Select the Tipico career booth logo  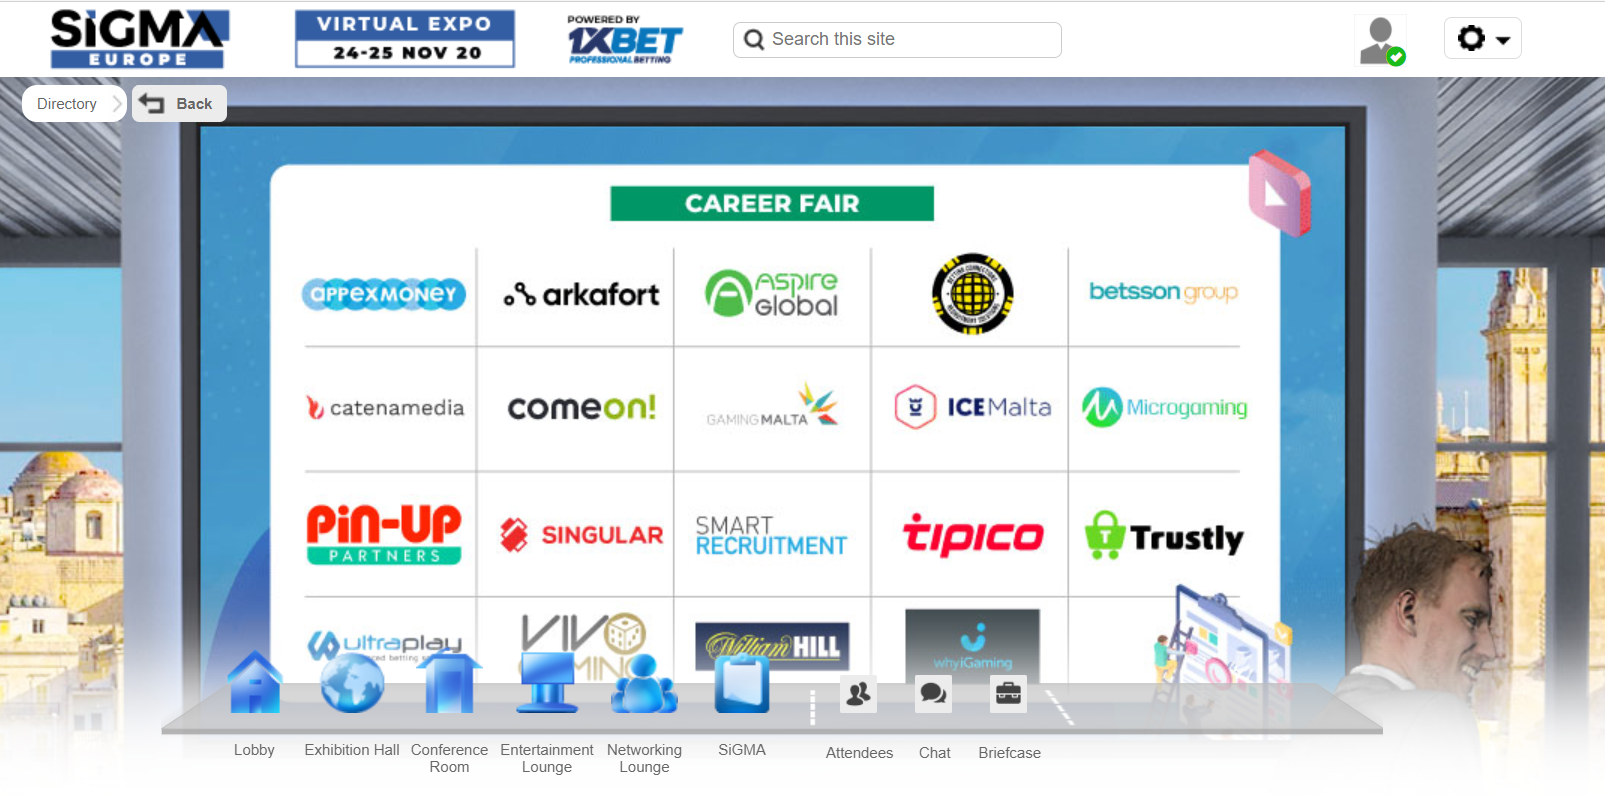pos(972,536)
